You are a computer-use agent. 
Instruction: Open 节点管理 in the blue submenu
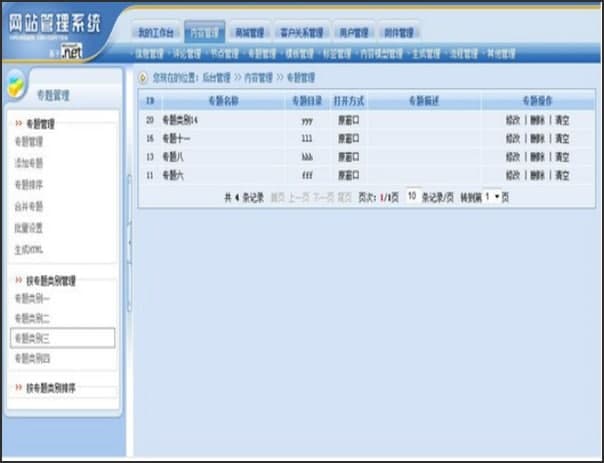click(225, 54)
